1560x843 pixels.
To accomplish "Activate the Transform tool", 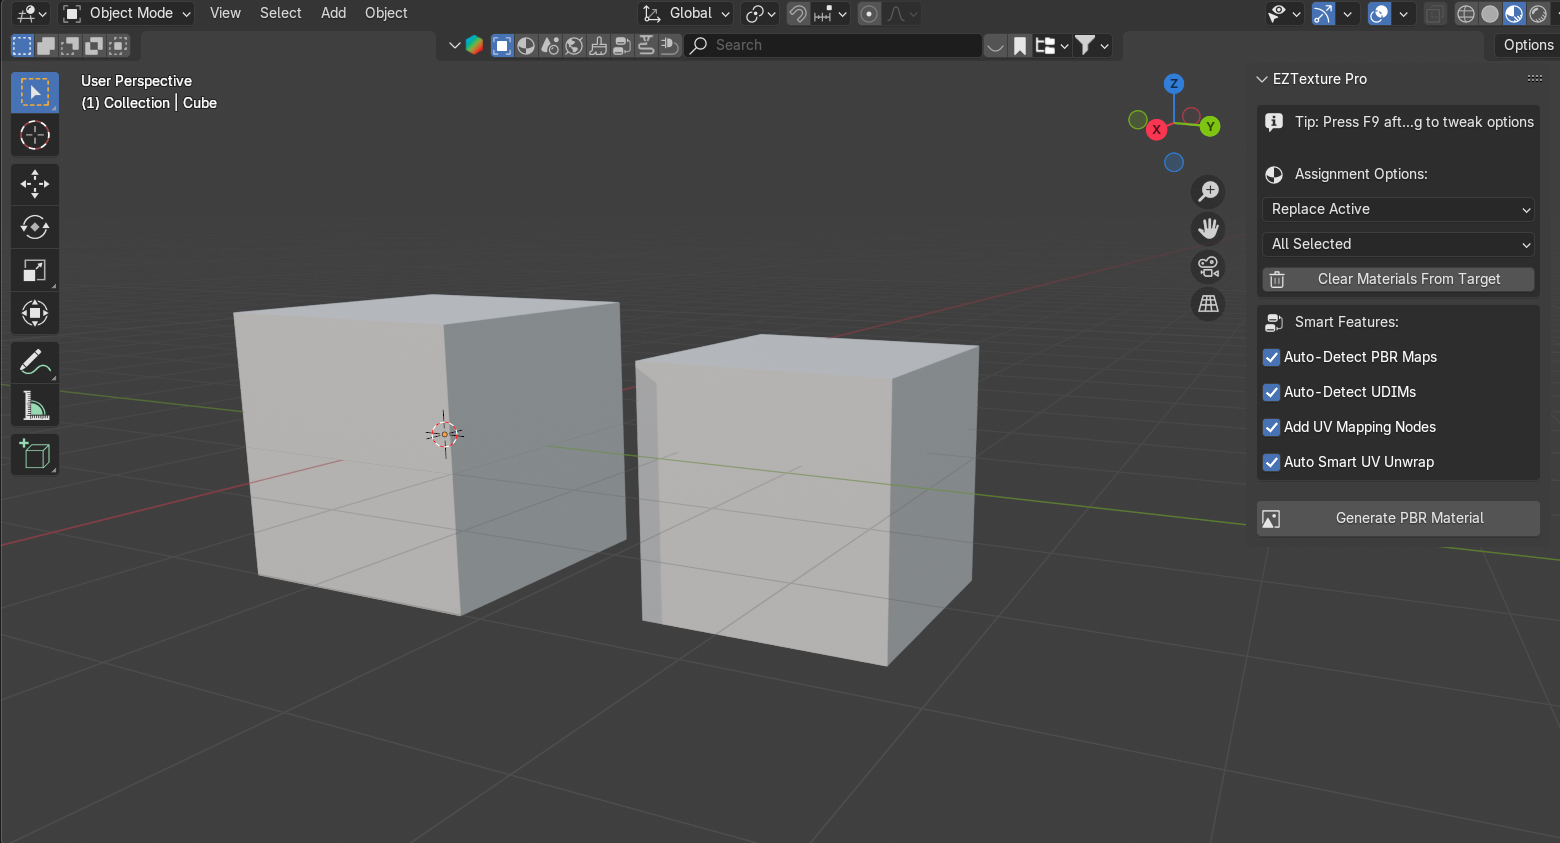I will click(x=35, y=313).
